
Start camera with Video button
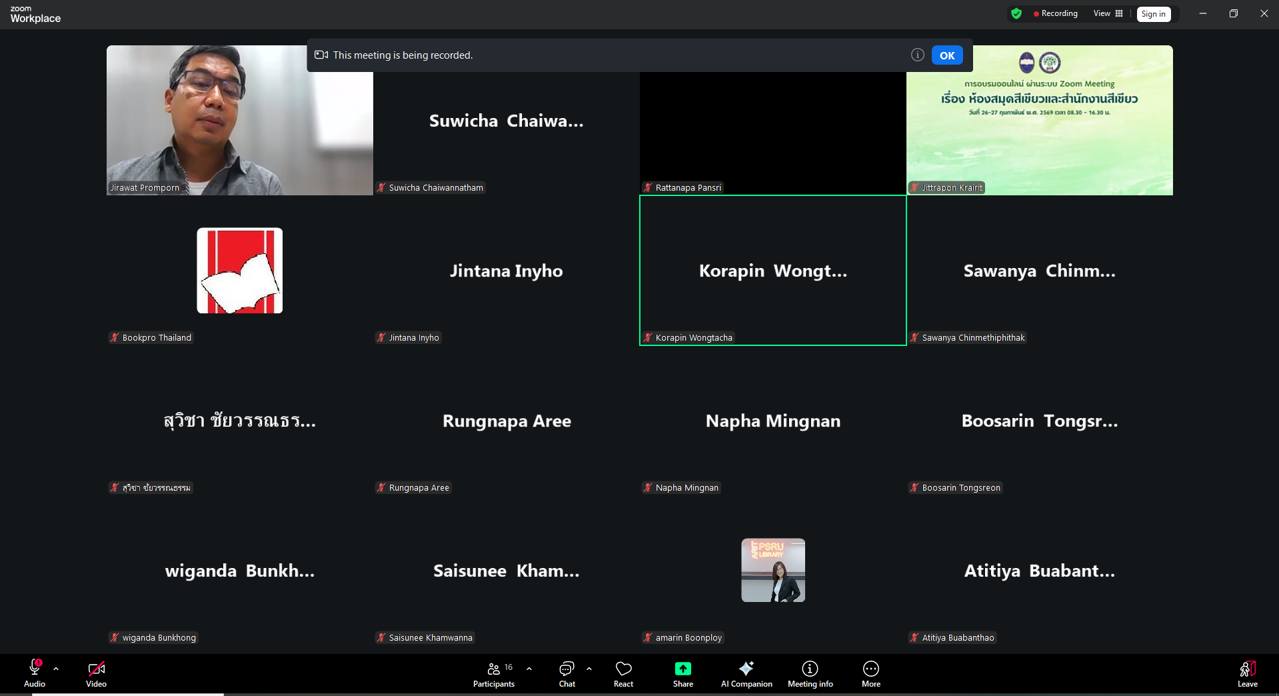pos(96,673)
